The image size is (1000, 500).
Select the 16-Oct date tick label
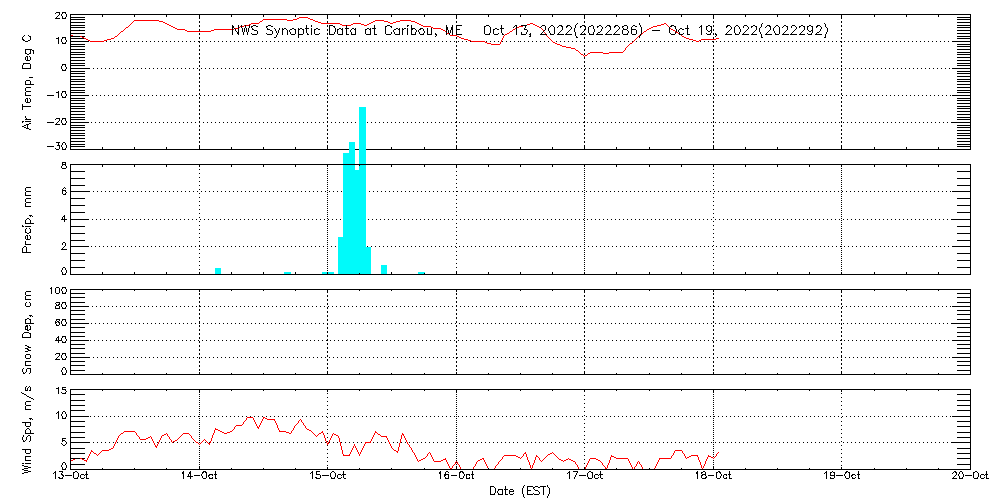pos(457,477)
